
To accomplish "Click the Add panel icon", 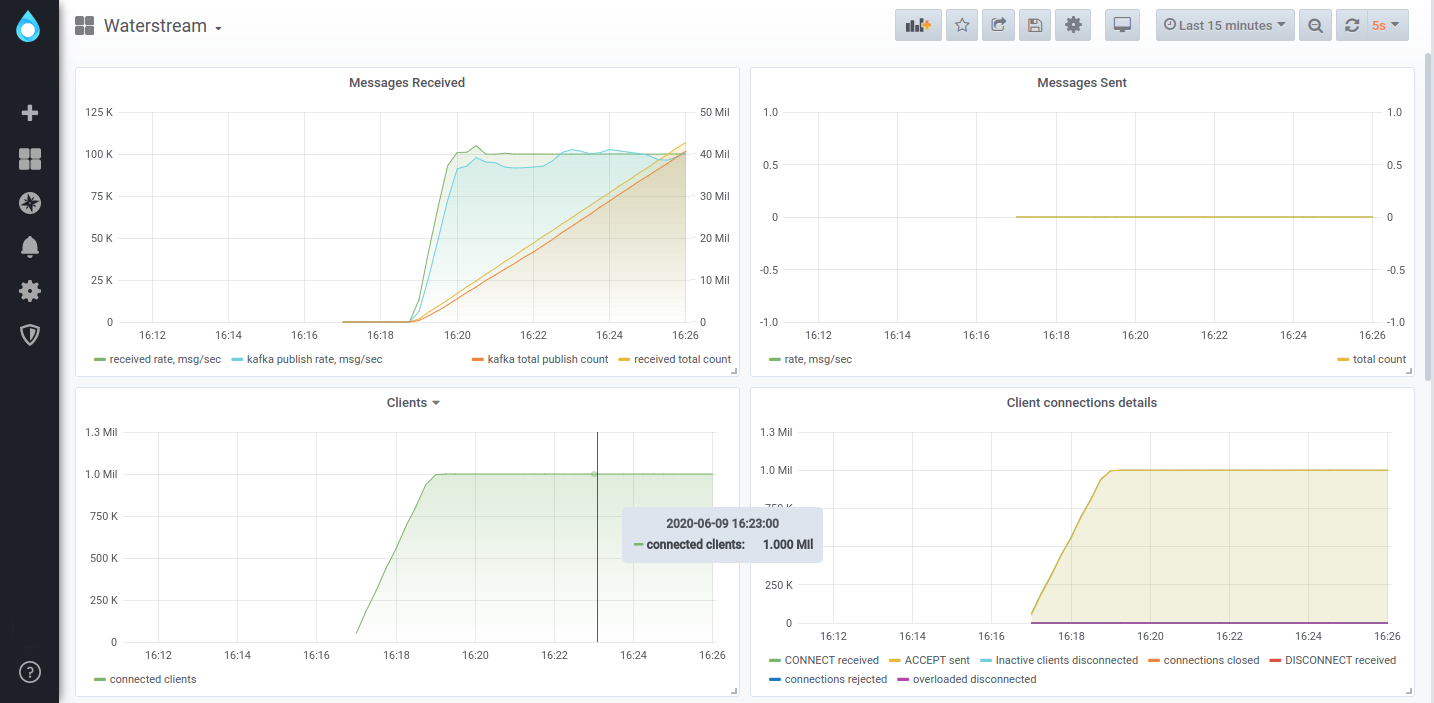I will [x=918, y=25].
